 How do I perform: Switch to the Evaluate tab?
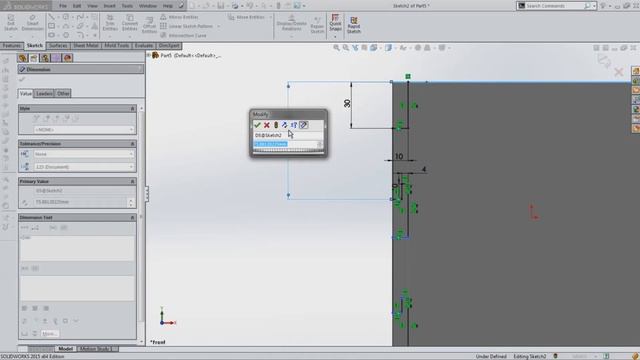(x=144, y=46)
